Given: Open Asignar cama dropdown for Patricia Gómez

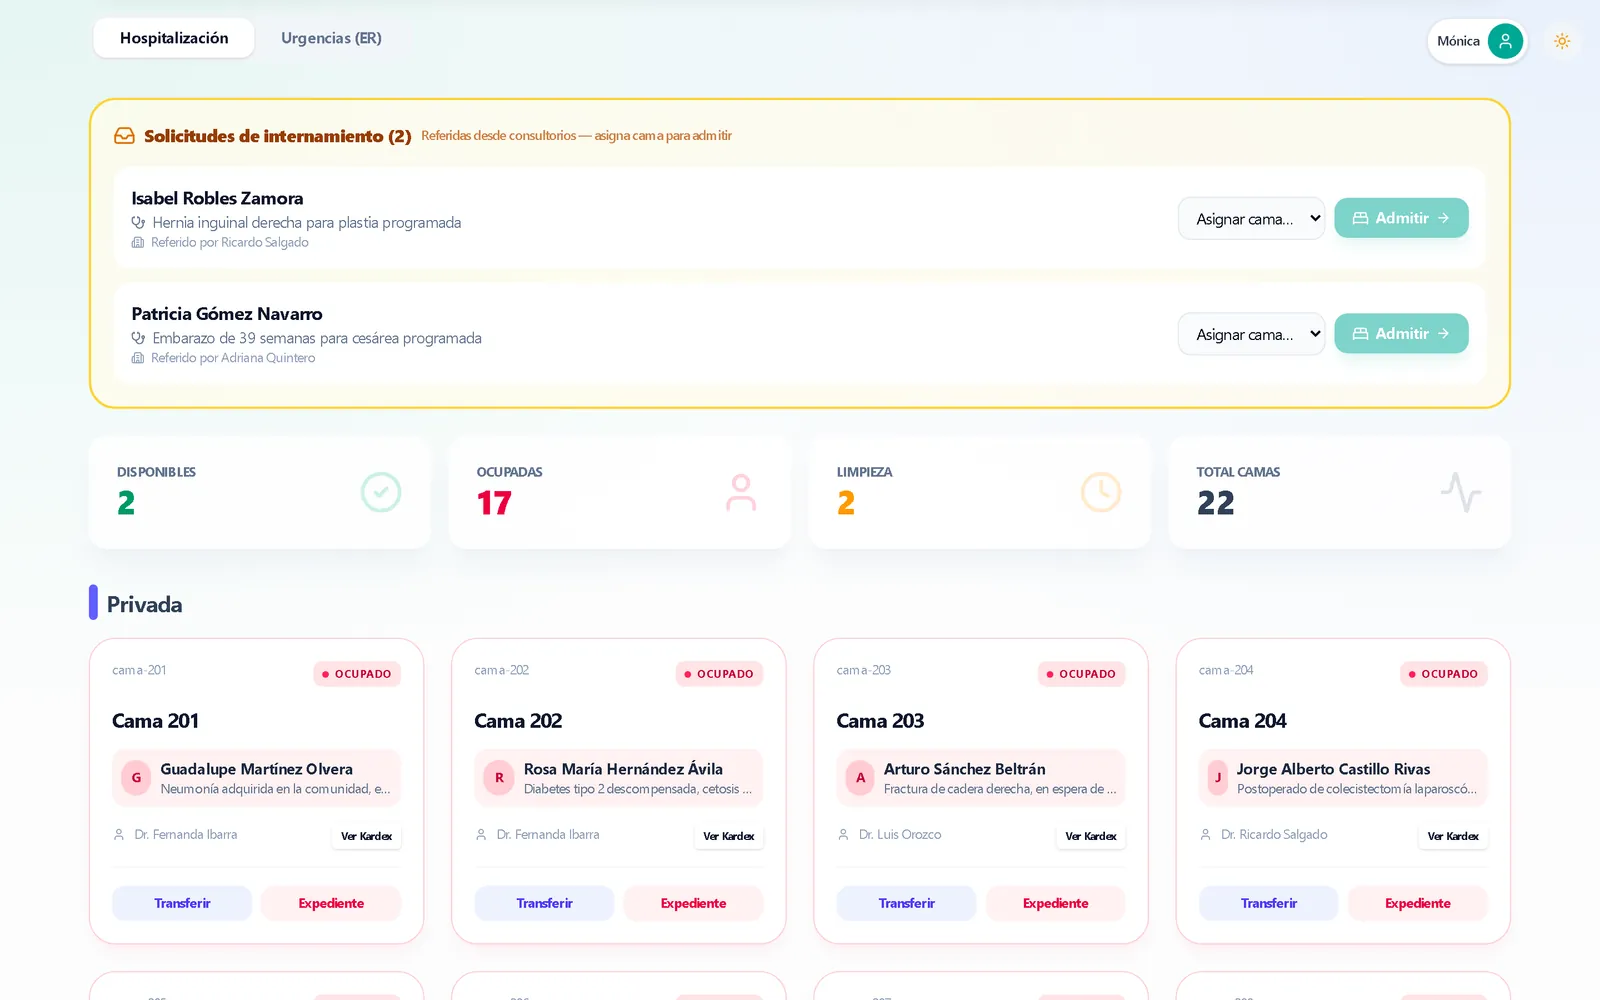Looking at the screenshot, I should point(1251,334).
